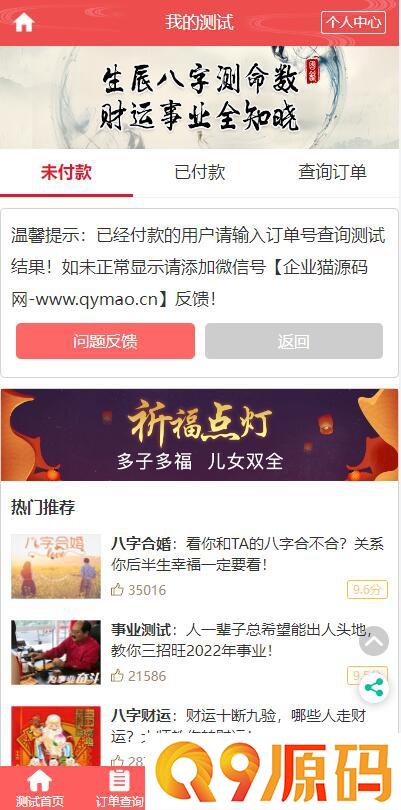
Task: Open the 生辰八字测命数 top banner
Action: (x=199, y=98)
